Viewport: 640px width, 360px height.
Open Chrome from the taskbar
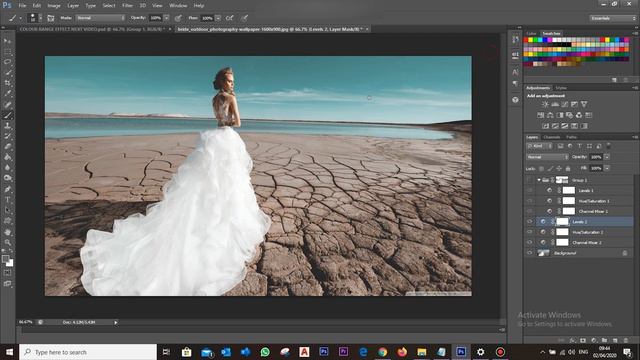(x=382, y=352)
